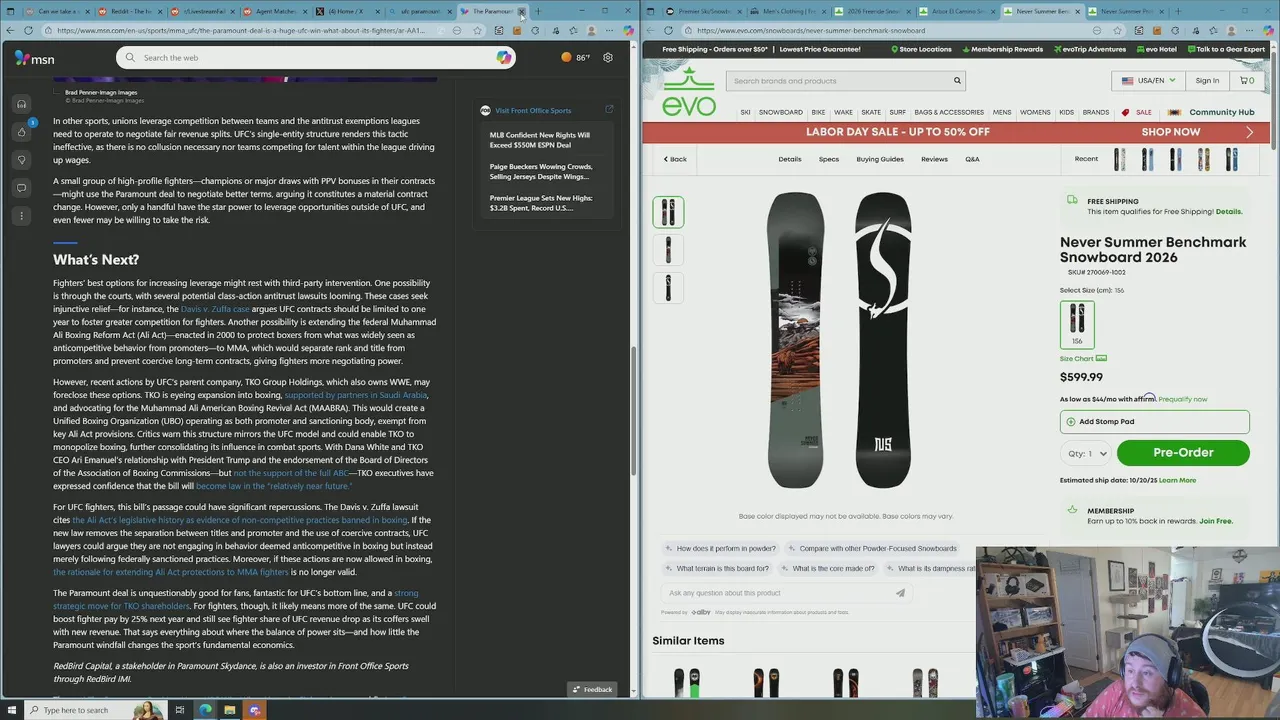Switch to r/LivestreamFail tab
The width and height of the screenshot is (1280, 720).
(x=204, y=11)
